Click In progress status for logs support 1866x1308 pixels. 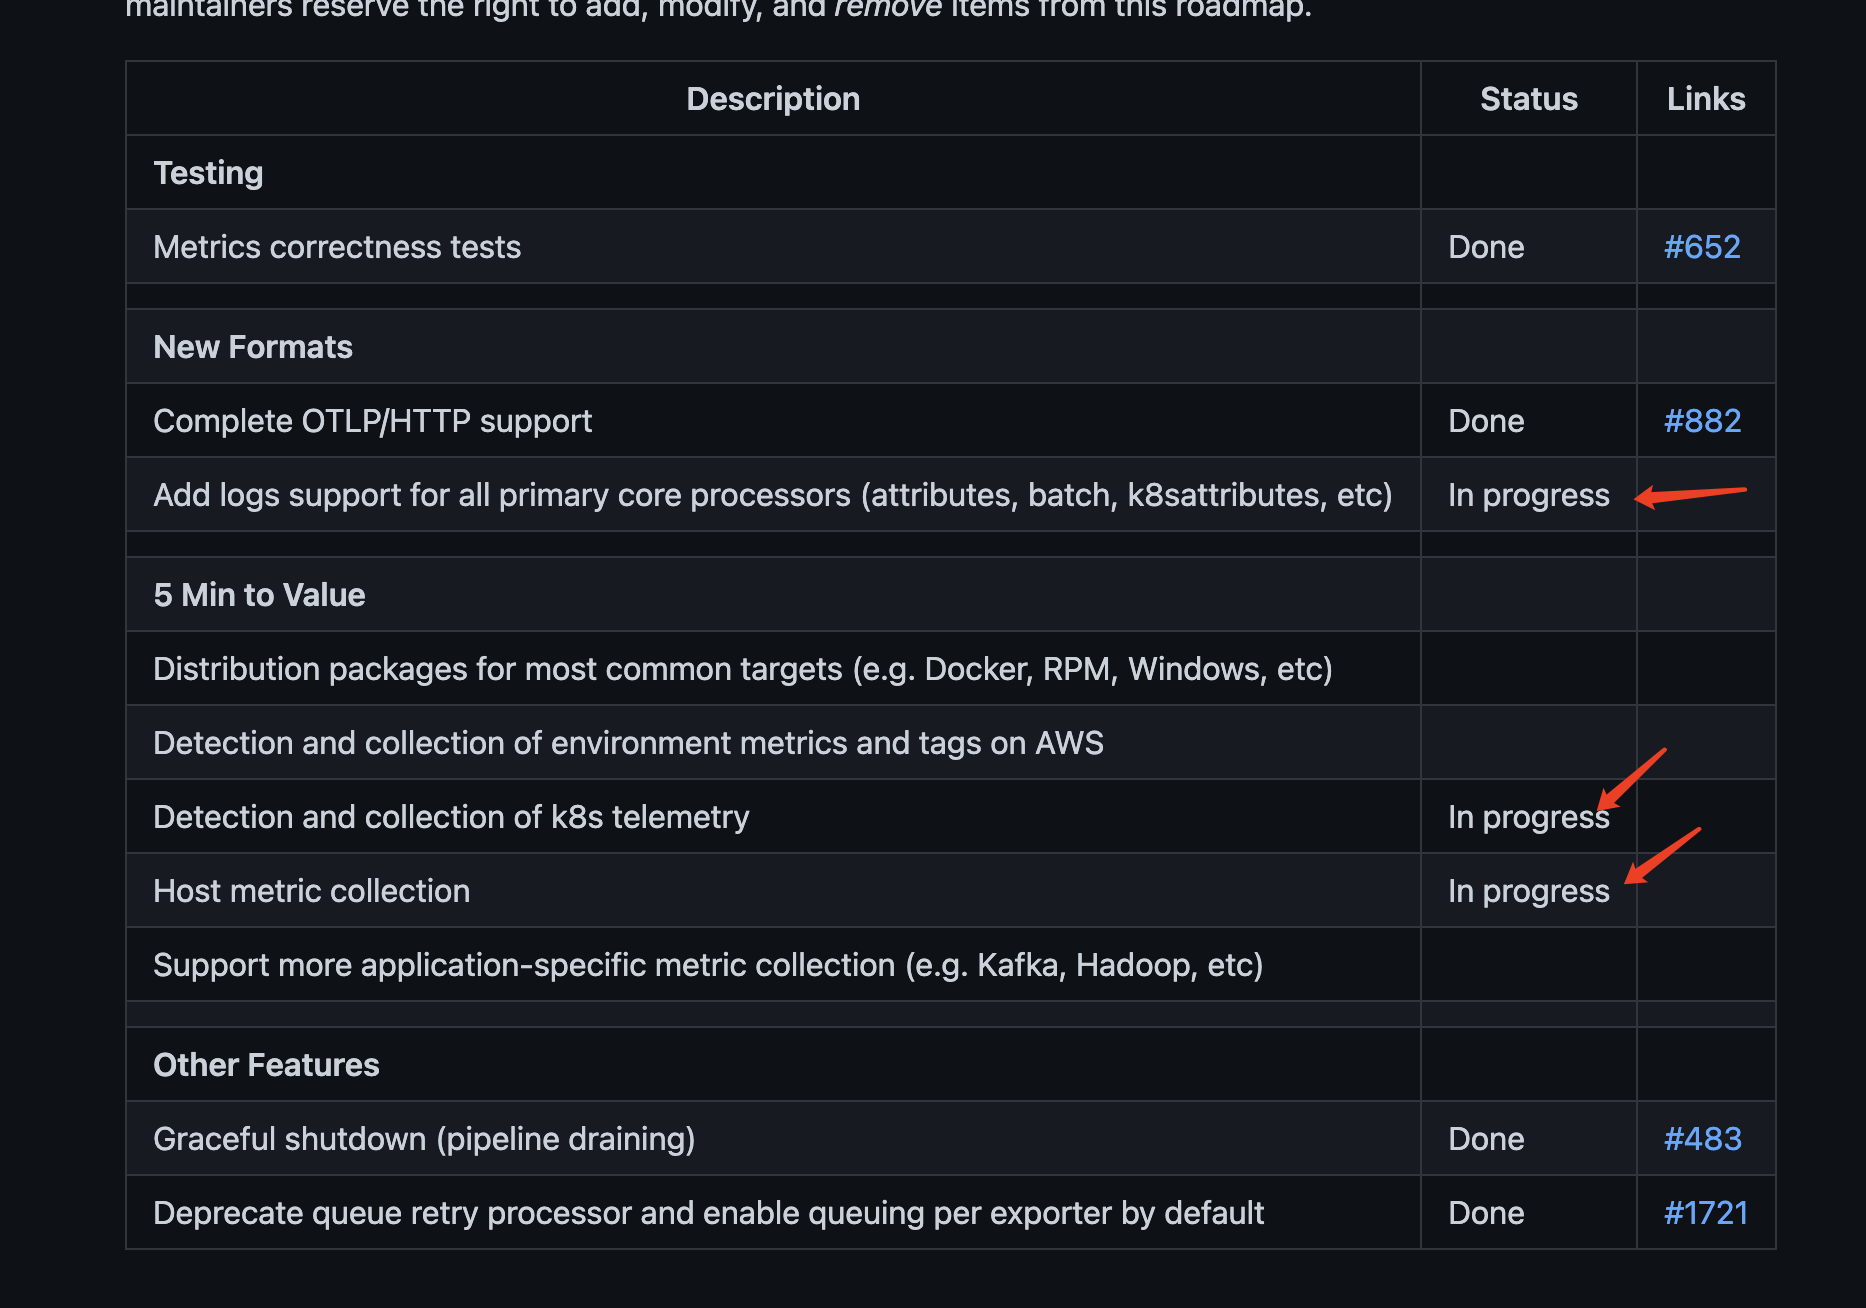point(1528,495)
